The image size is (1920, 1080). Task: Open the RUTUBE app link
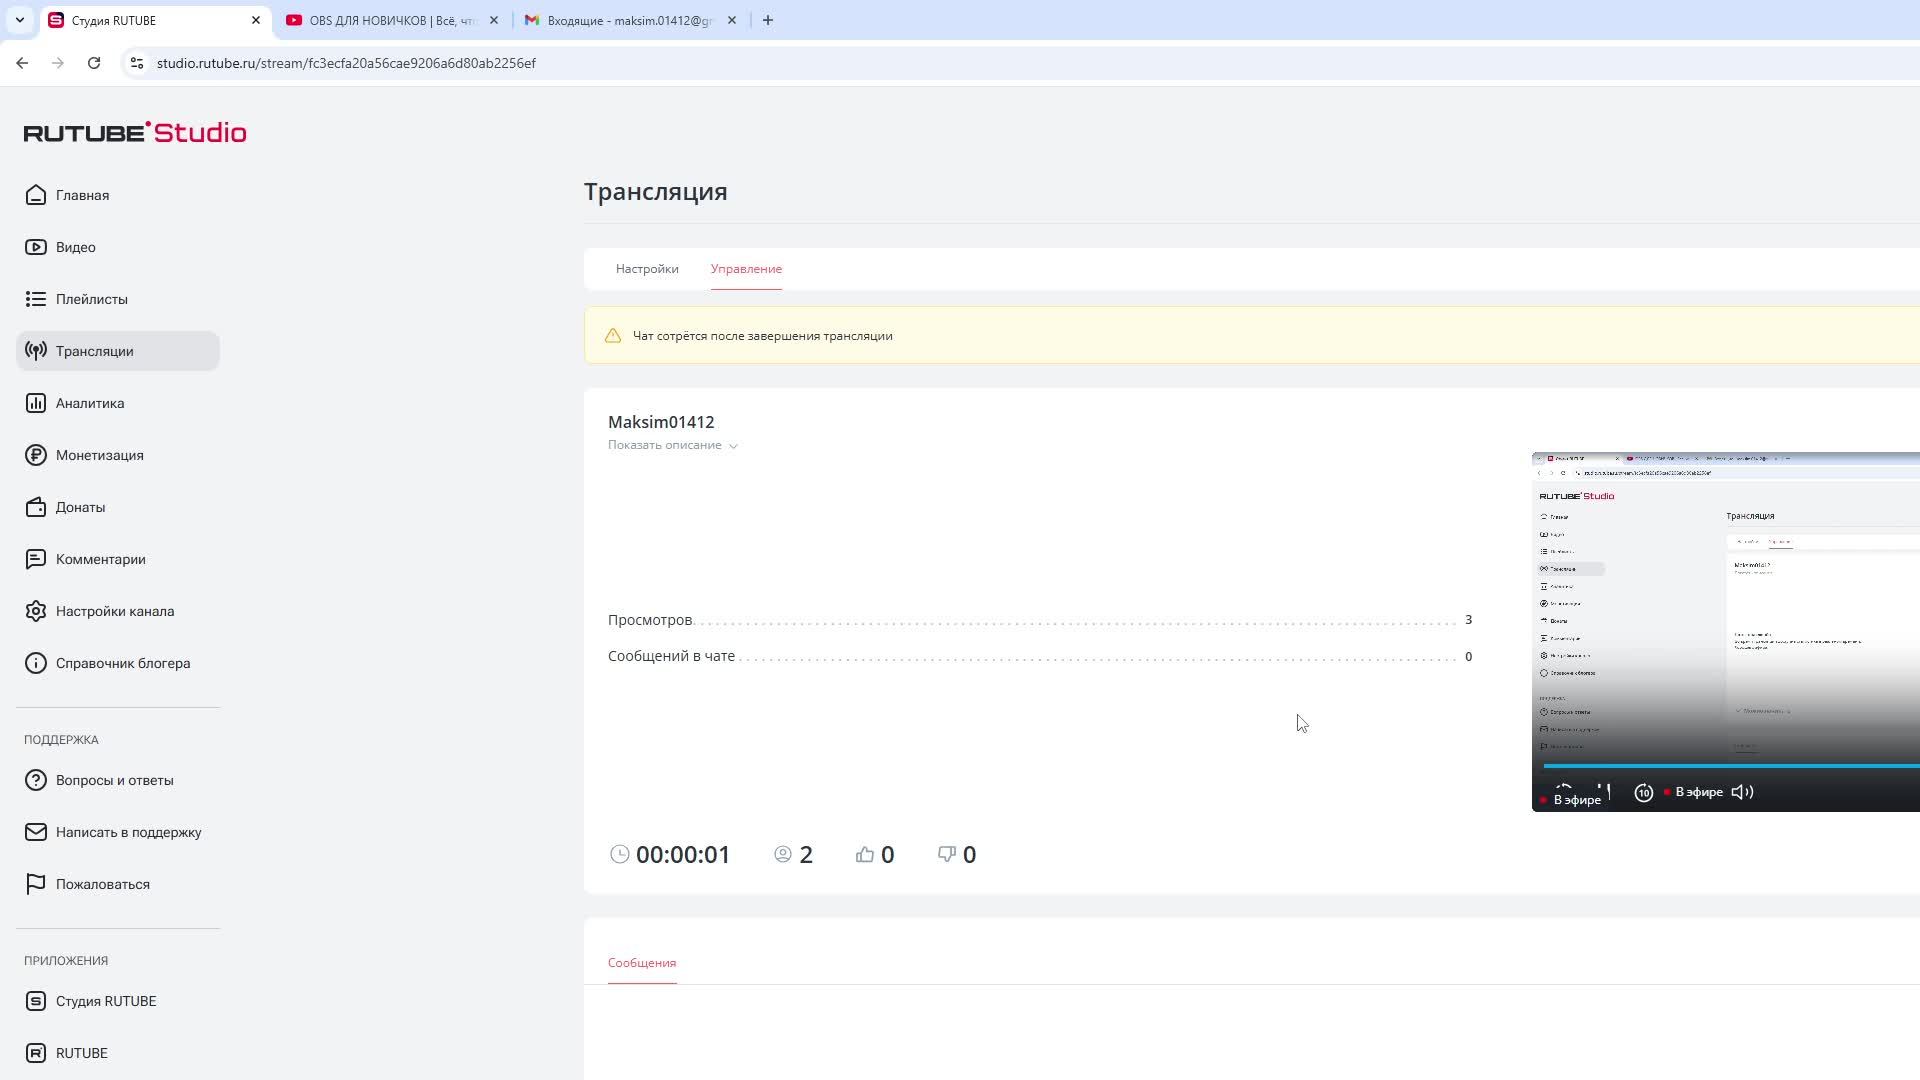tap(118, 1053)
